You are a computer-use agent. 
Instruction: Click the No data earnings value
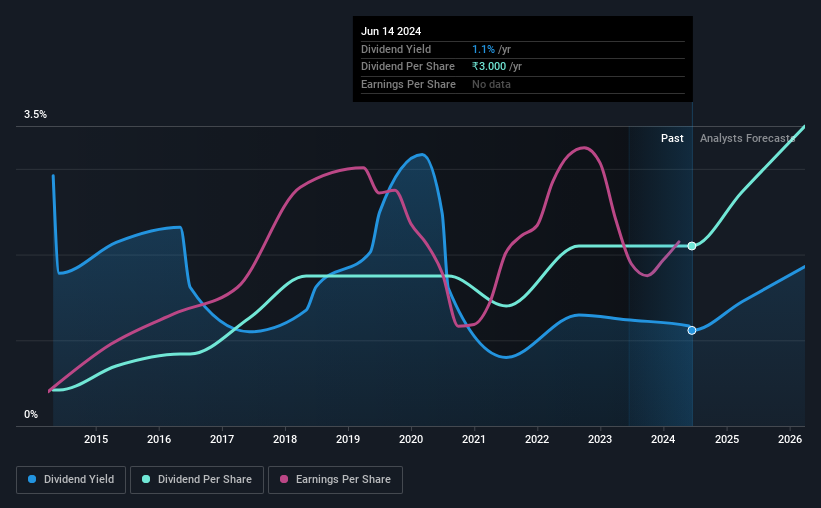tap(491, 84)
